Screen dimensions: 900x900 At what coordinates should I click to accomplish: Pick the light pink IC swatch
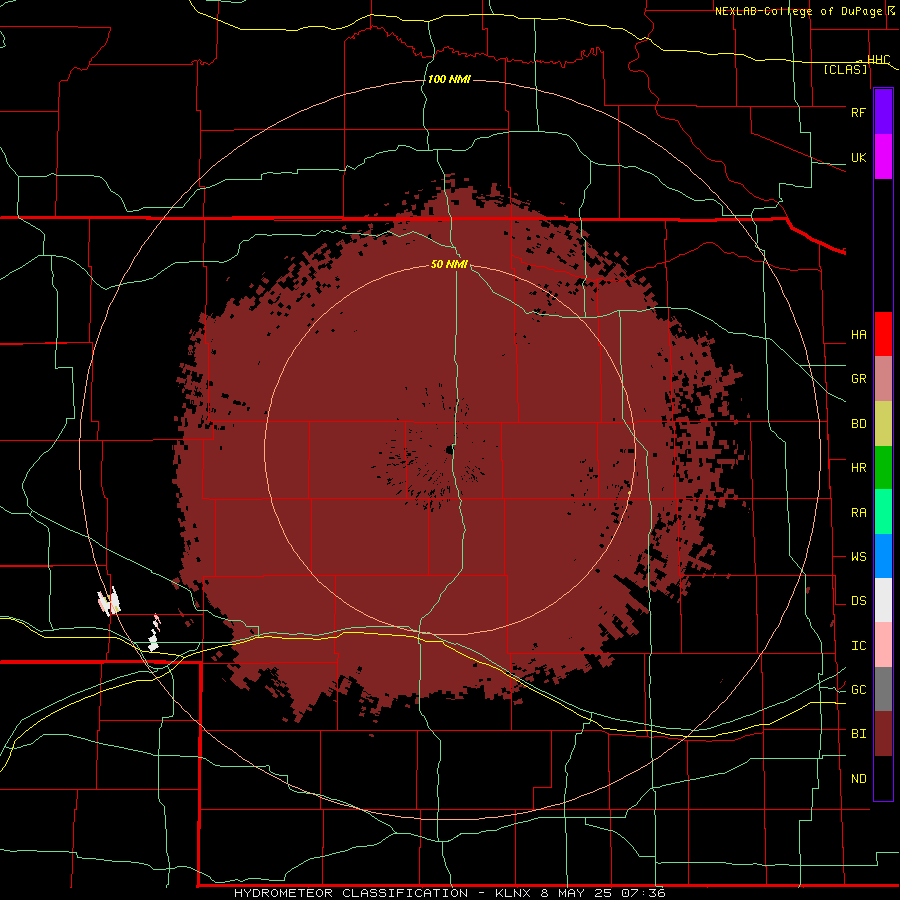[883, 645]
